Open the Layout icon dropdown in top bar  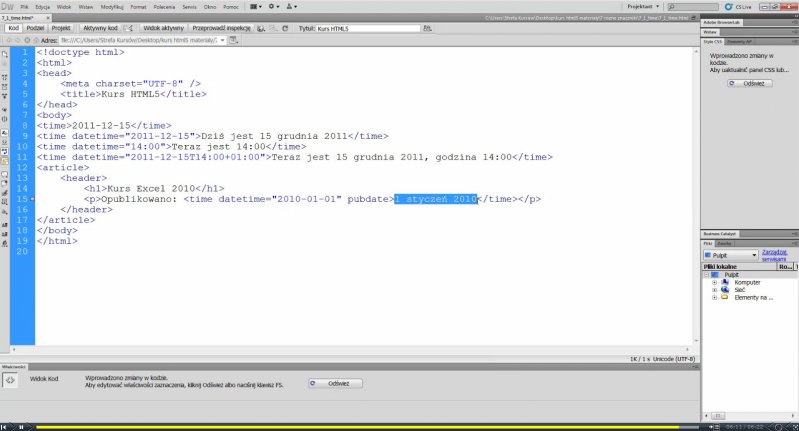[x=257, y=7]
